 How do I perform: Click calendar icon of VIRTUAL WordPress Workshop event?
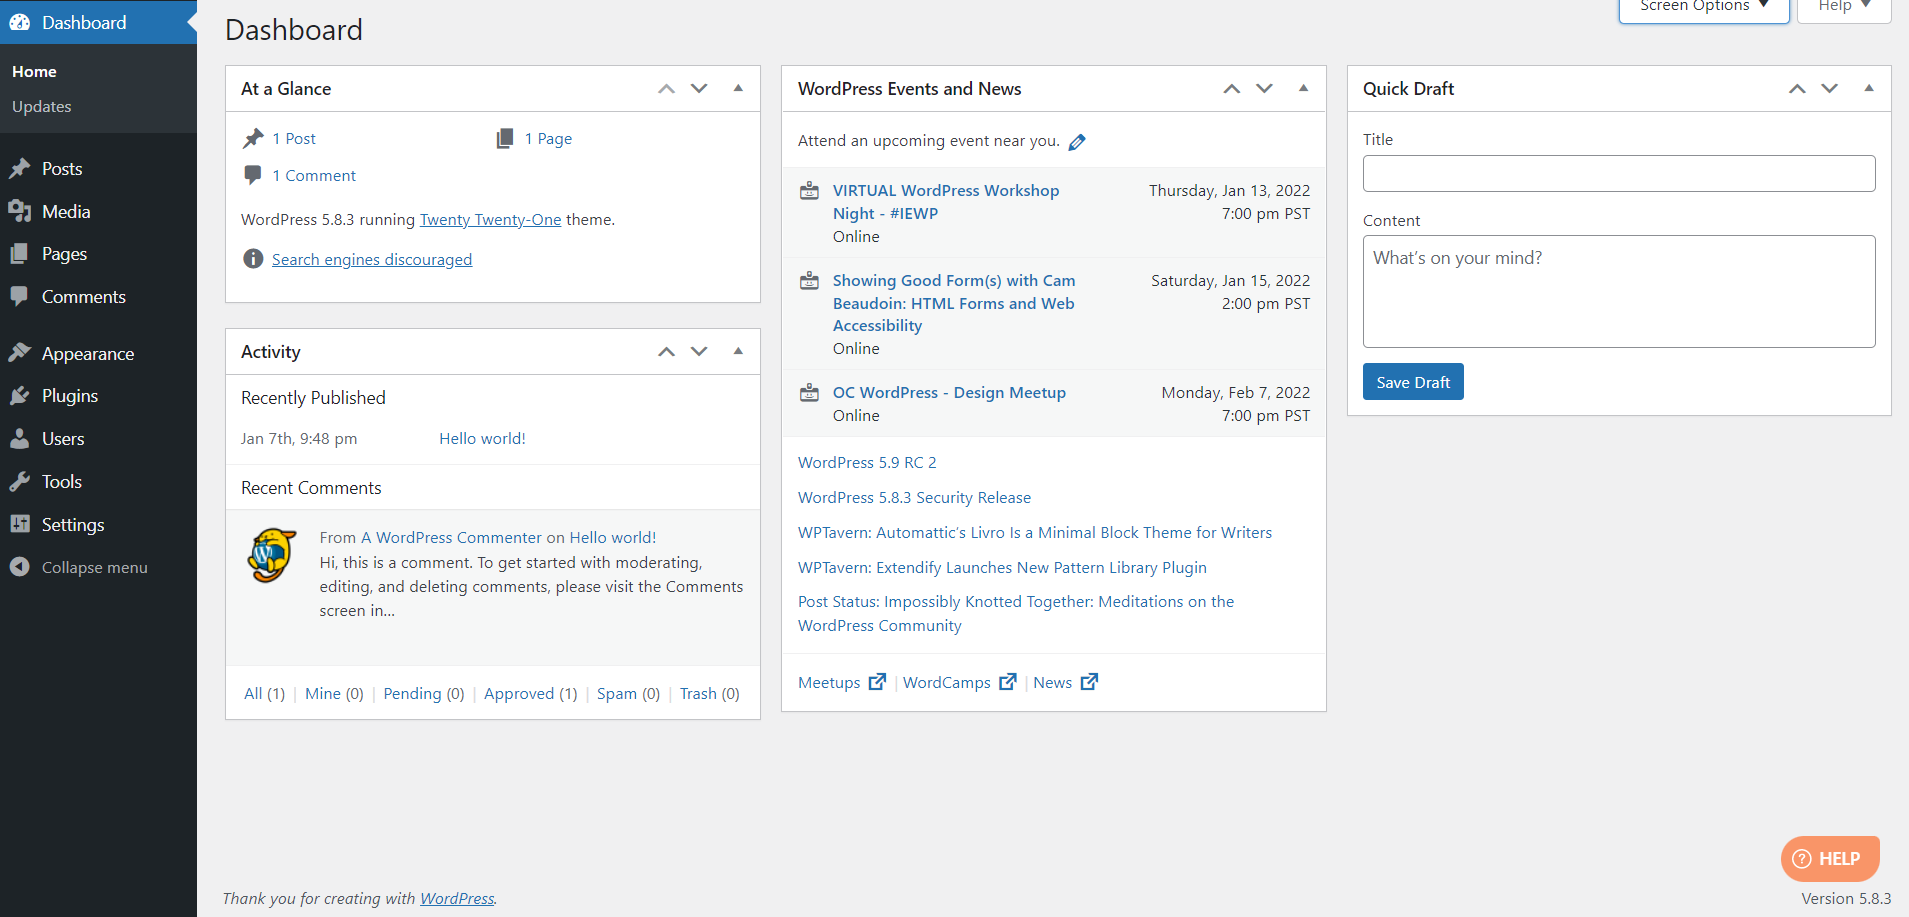point(809,191)
